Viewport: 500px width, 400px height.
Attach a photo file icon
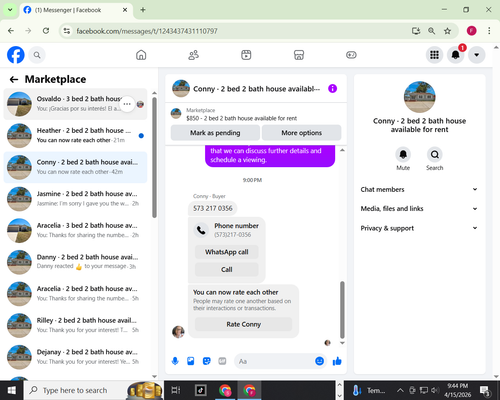[191, 361]
